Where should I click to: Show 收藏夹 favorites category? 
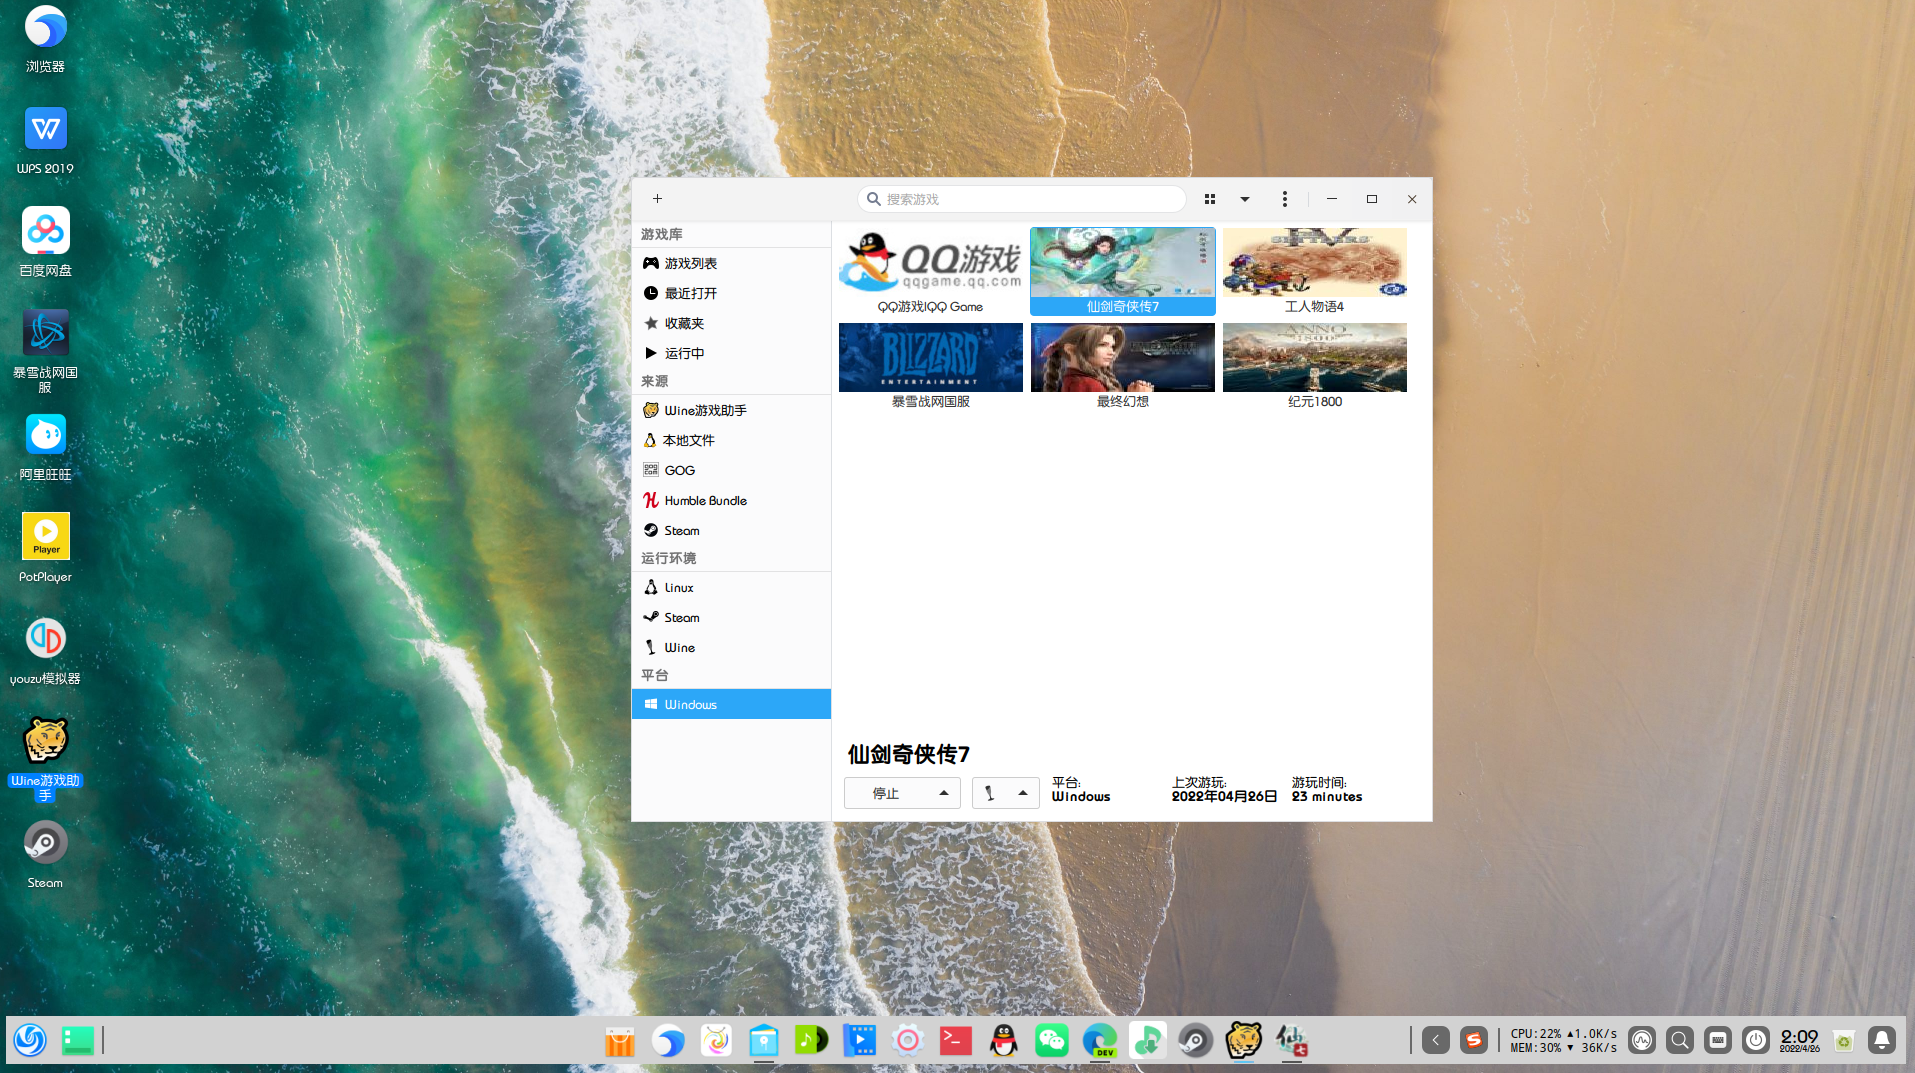[684, 323]
